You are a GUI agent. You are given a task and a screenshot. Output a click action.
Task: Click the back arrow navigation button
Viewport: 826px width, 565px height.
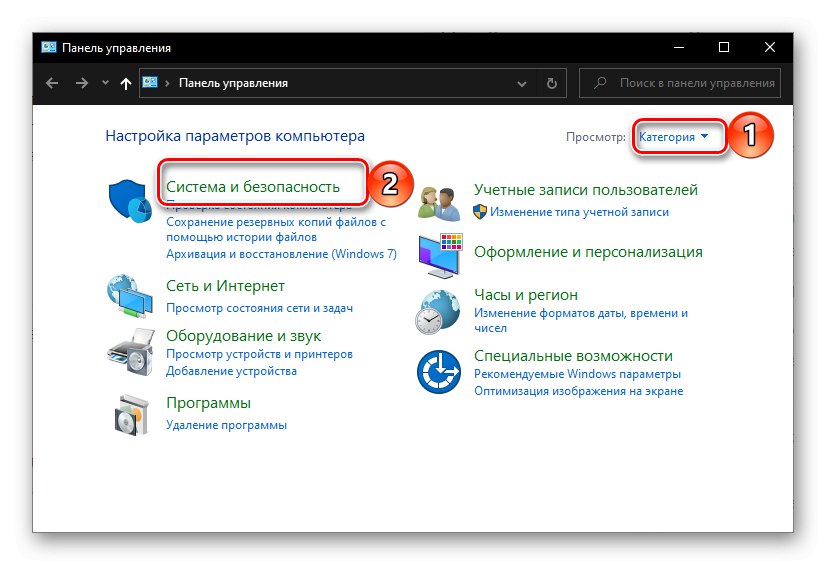pyautogui.click(x=52, y=83)
